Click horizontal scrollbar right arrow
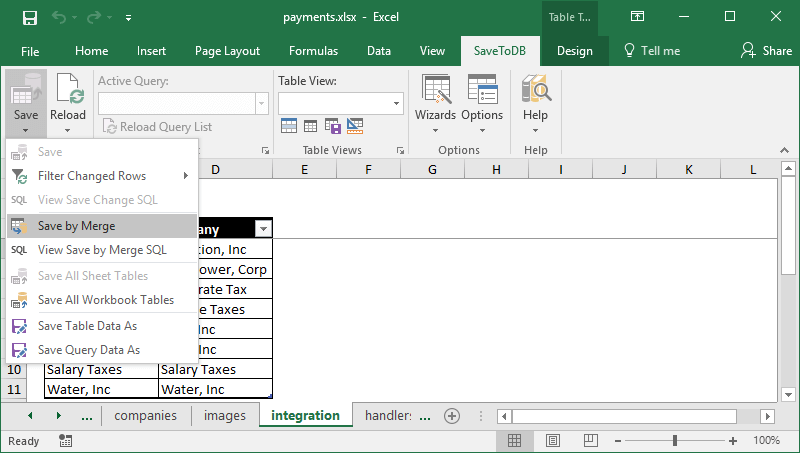 tap(767, 416)
